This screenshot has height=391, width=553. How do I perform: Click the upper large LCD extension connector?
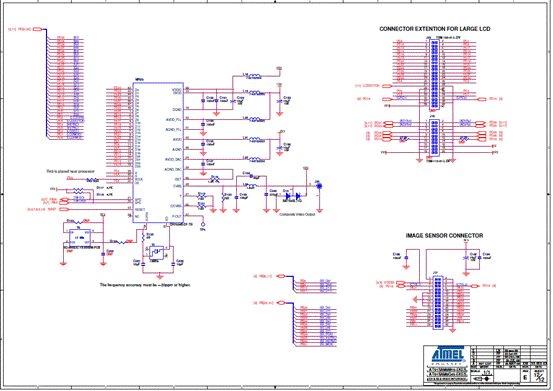tap(434, 74)
